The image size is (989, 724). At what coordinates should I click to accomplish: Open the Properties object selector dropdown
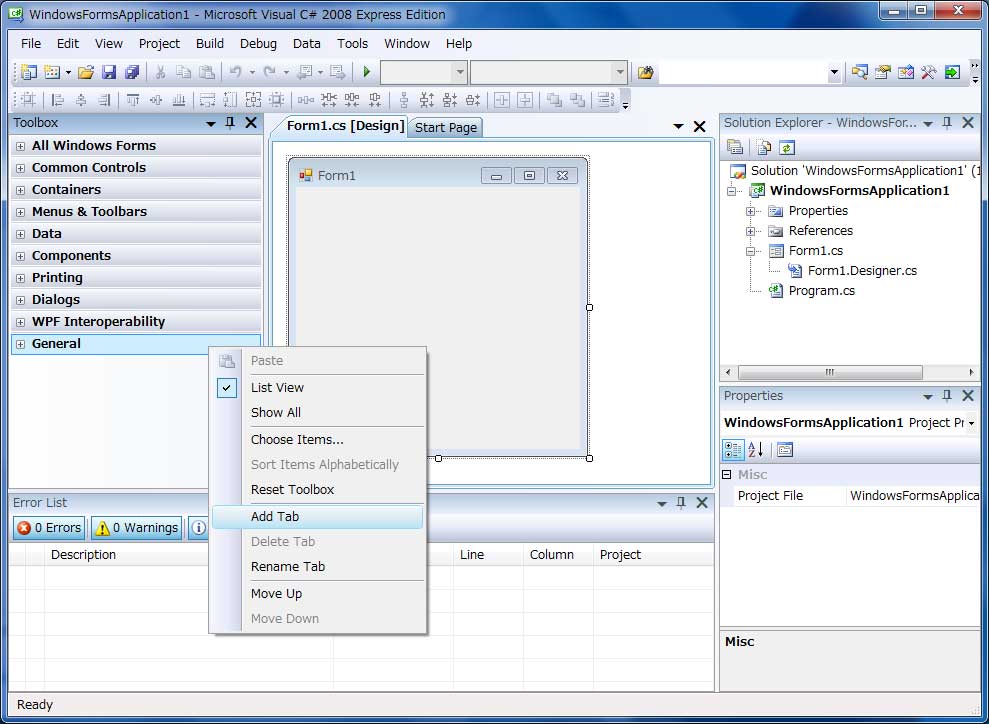[x=971, y=423]
